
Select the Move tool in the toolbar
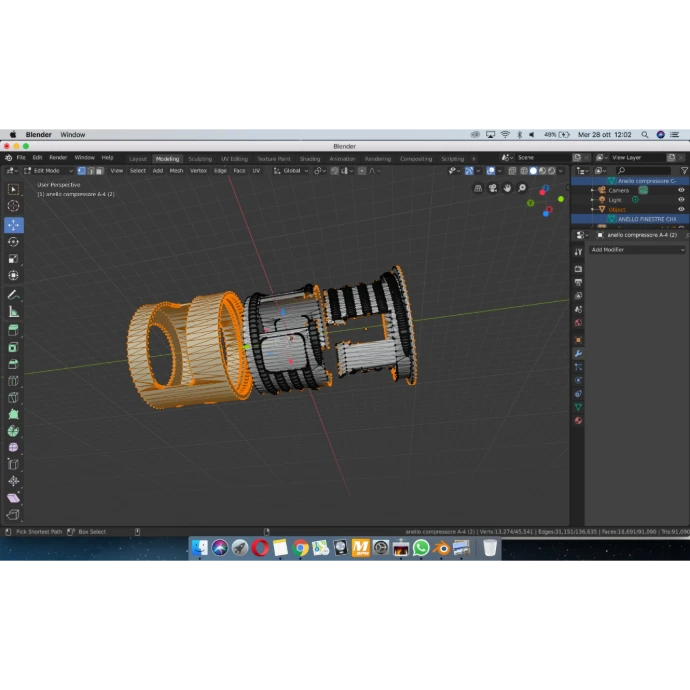coord(13,225)
